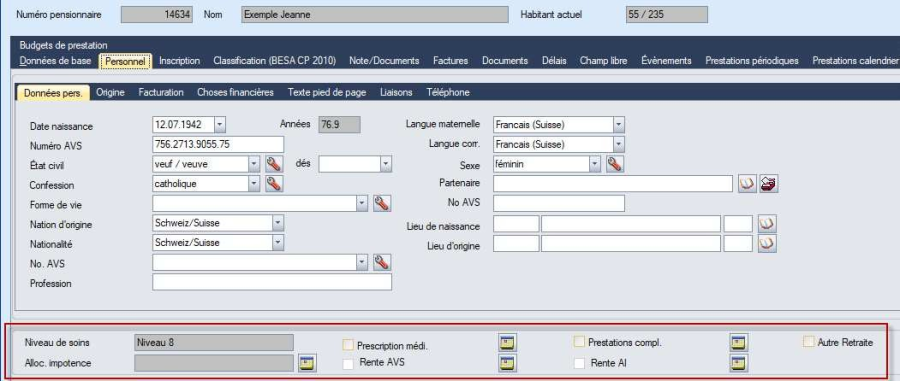This screenshot has width=900, height=381.
Task: Open the Date naissance calendar dropdown
Action: (220, 125)
